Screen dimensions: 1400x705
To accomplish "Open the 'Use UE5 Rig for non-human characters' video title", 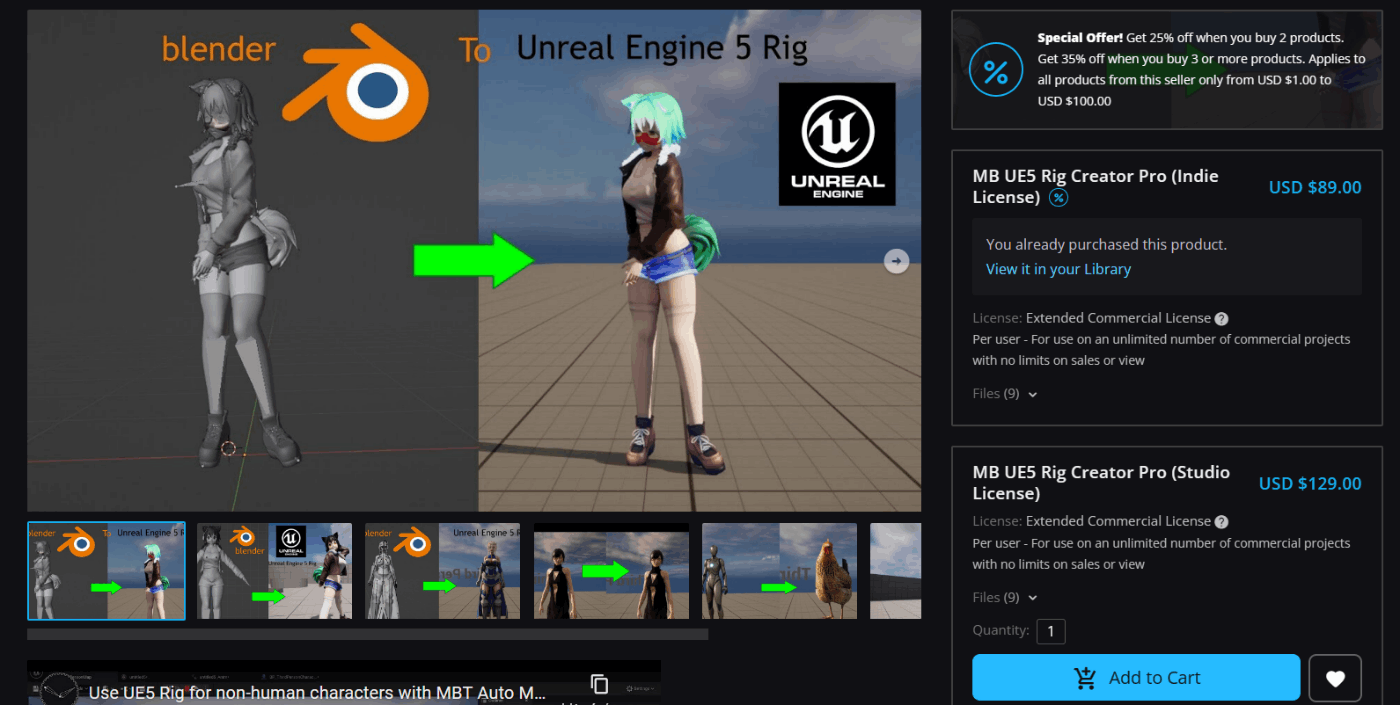I will click(317, 692).
